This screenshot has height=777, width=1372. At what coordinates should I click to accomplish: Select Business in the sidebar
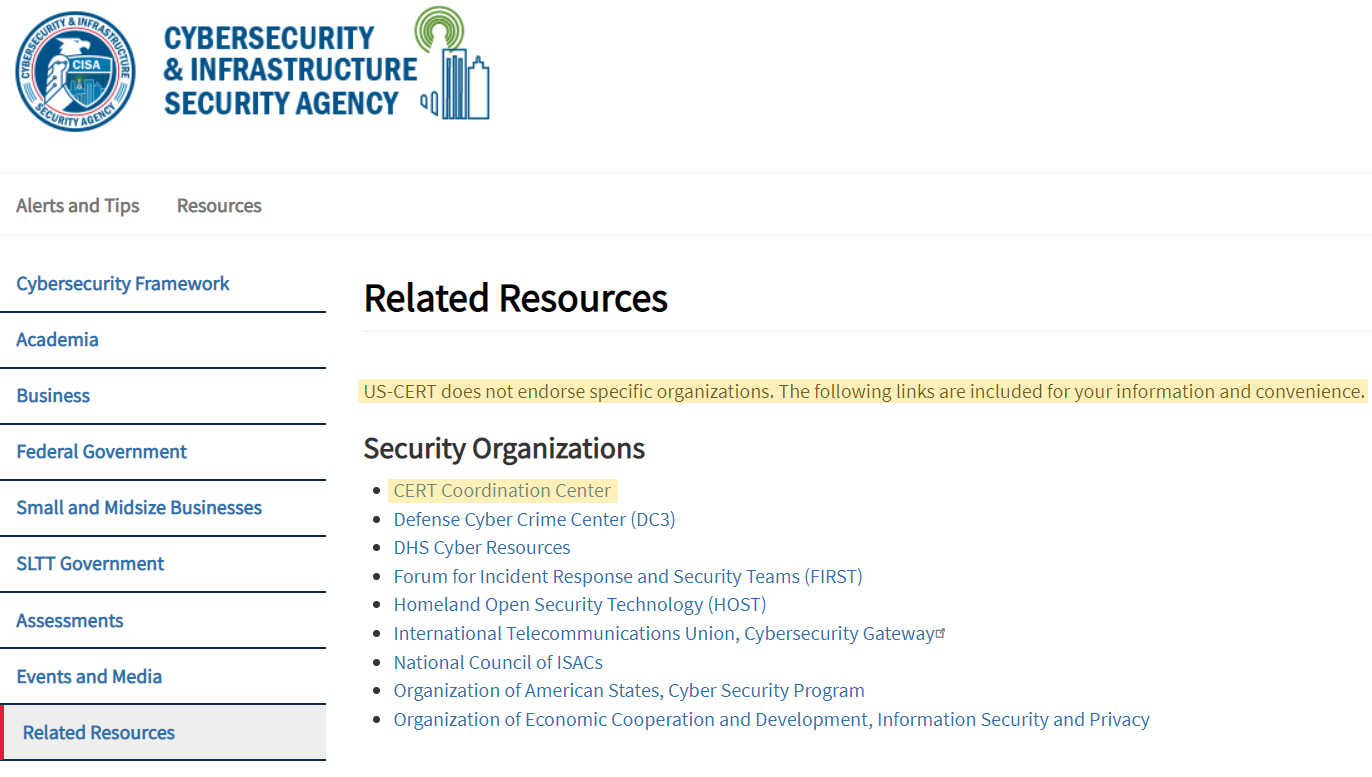click(x=53, y=396)
